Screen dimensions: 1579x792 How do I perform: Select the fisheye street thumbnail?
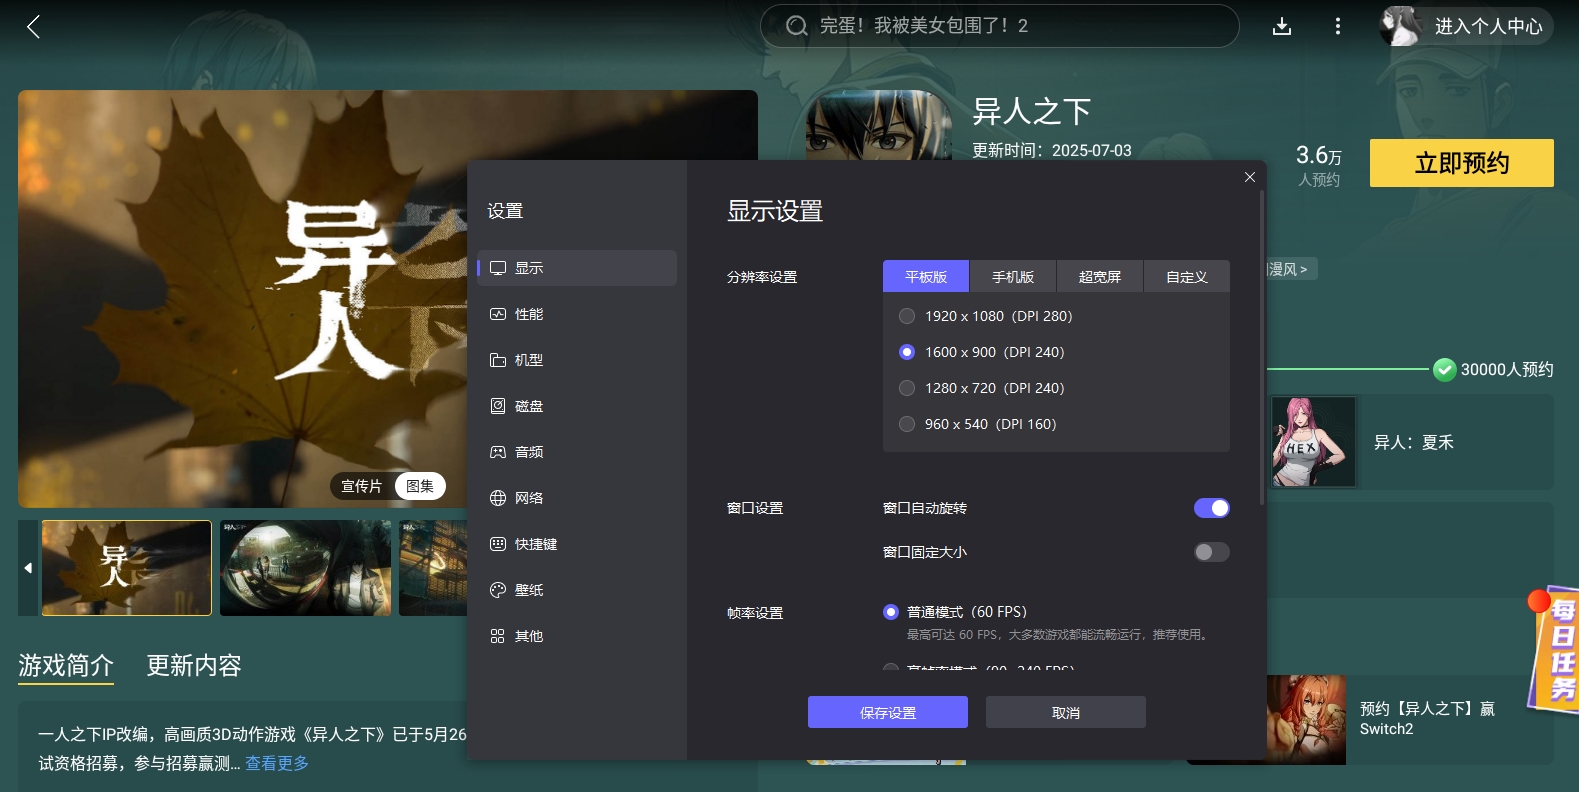click(x=306, y=568)
